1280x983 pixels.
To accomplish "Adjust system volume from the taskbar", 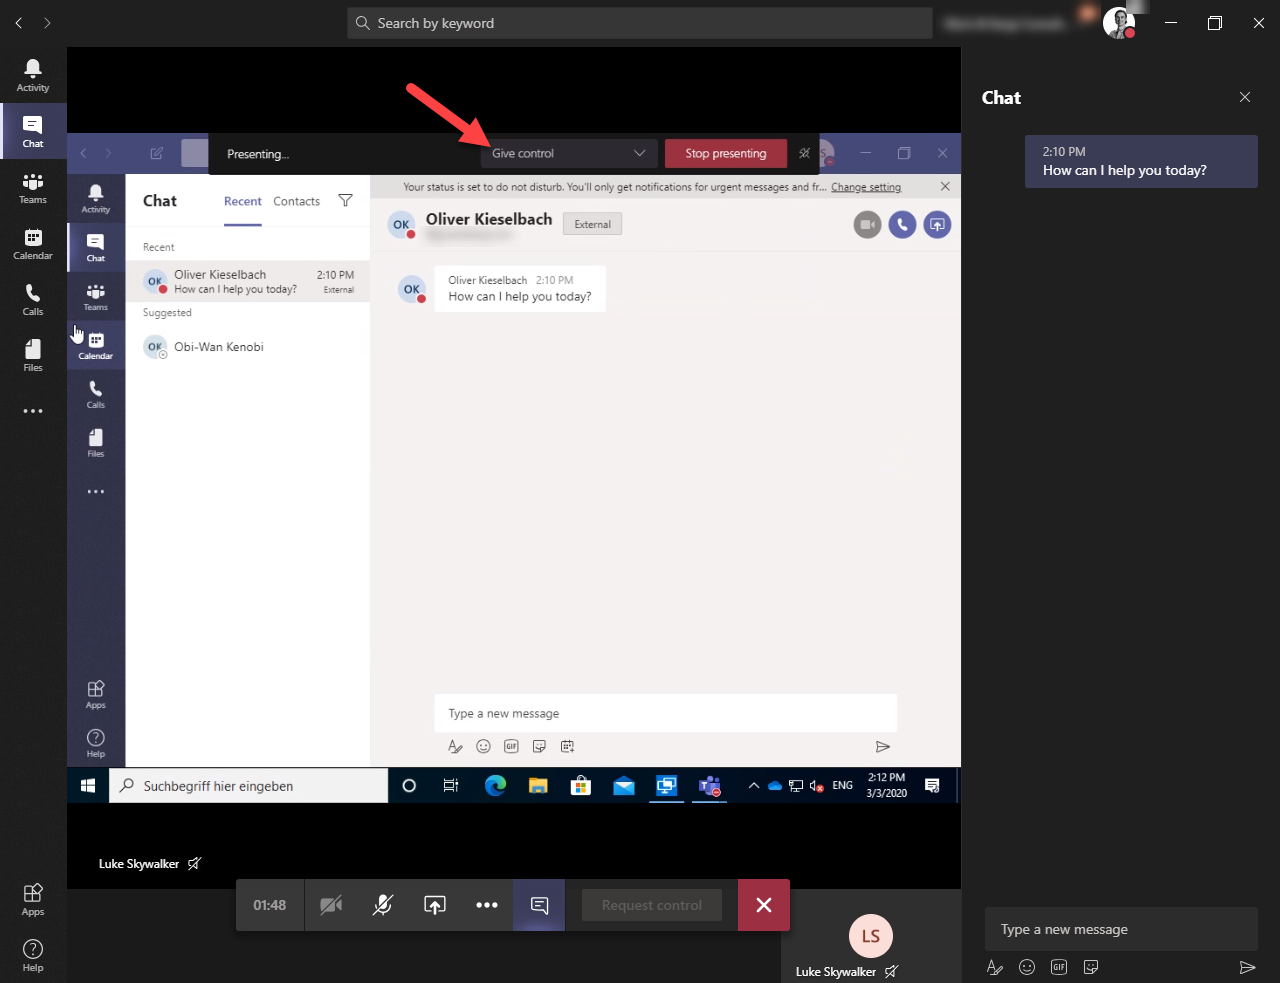I will (817, 785).
